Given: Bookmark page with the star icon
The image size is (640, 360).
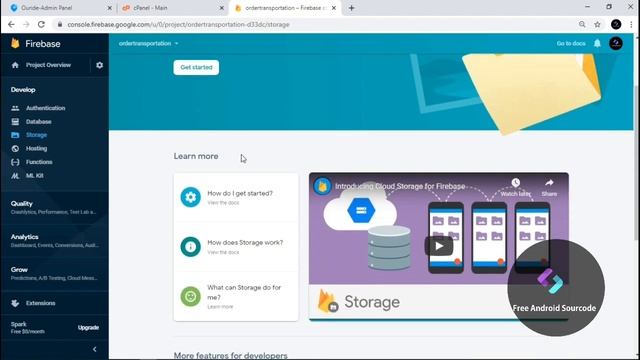Looking at the screenshot, I should tap(597, 24).
